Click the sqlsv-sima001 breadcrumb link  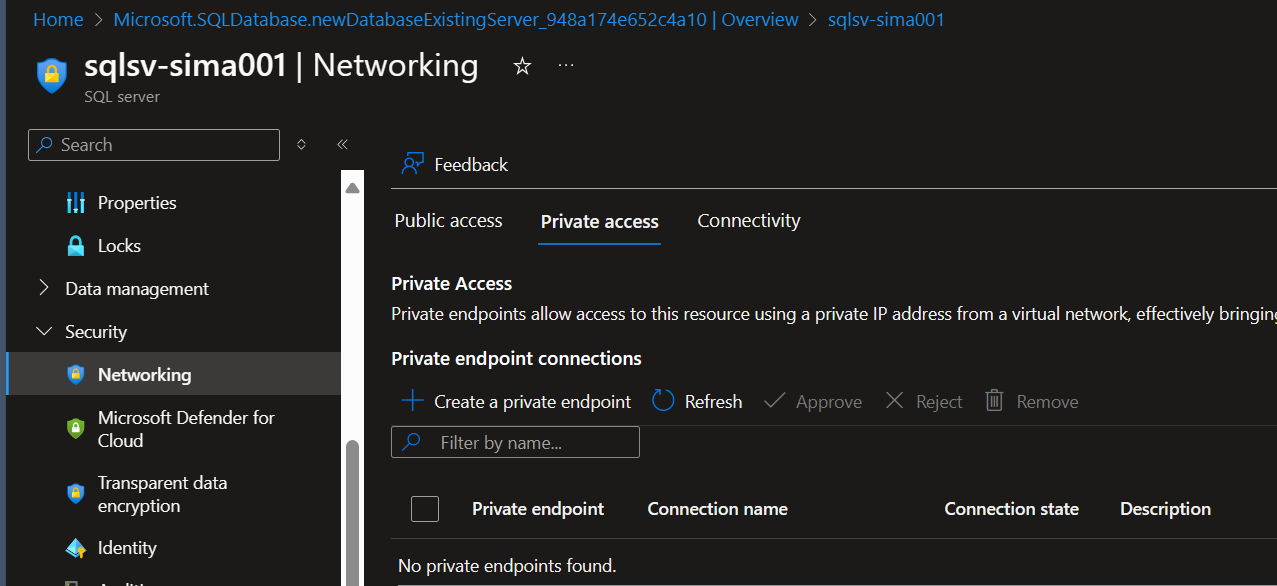point(886,20)
